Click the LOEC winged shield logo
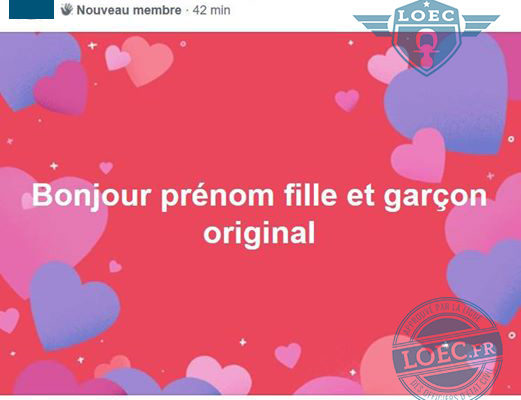Screen dimensions: 521x400 427,37
